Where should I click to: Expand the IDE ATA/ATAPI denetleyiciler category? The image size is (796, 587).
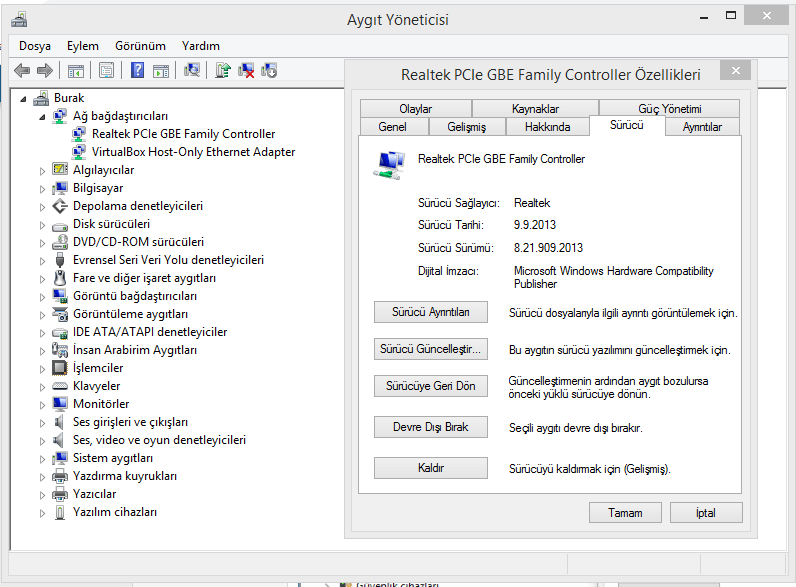42,333
